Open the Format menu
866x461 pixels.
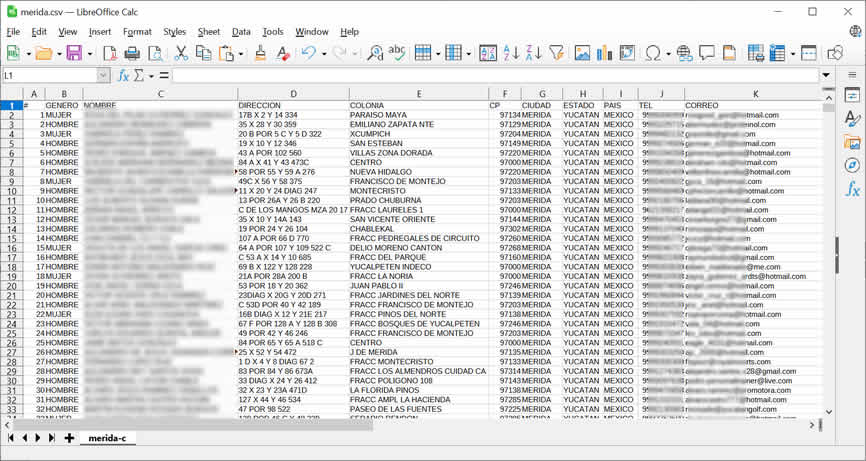137,32
